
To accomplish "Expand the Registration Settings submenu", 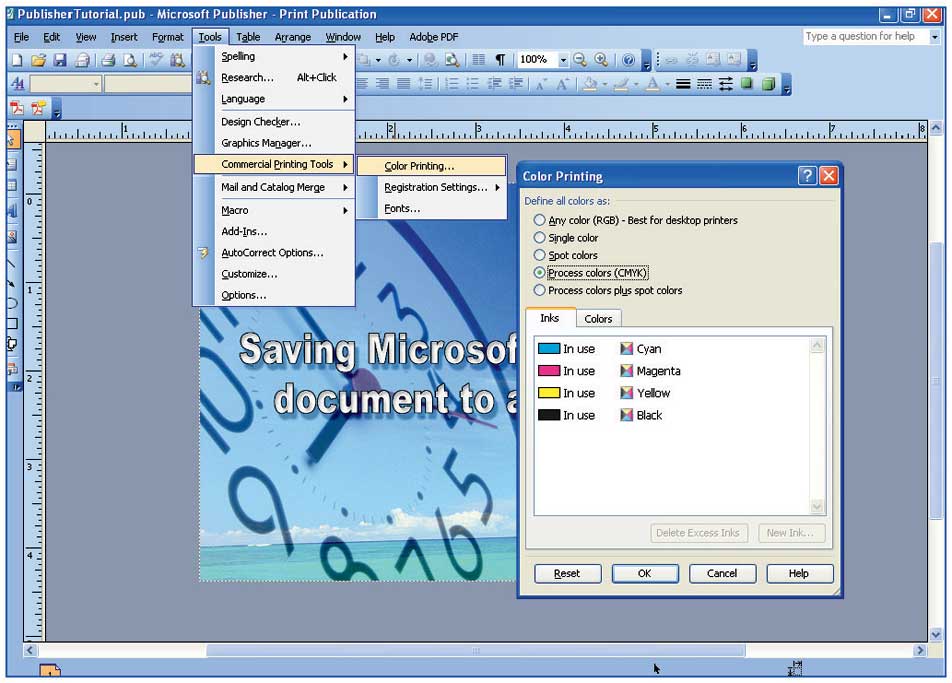I will 432,188.
